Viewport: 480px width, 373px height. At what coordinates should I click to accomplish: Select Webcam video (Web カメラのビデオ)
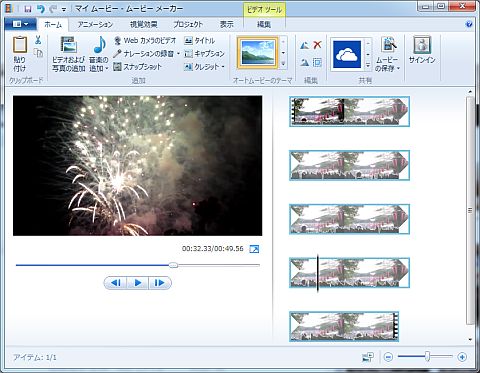click(x=144, y=41)
